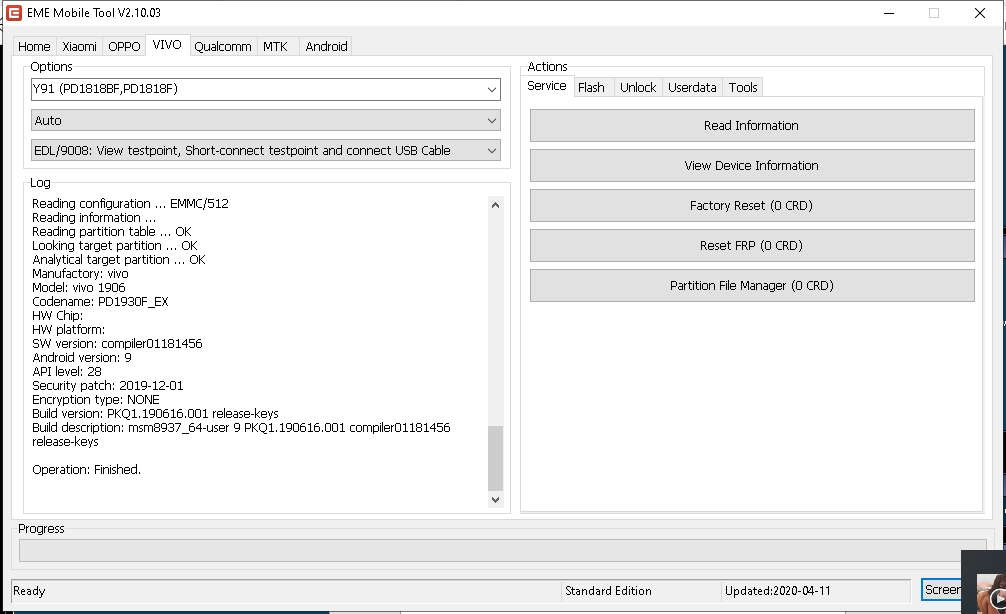Click the Progress bar
The height and width of the screenshot is (614, 1006).
502,550
